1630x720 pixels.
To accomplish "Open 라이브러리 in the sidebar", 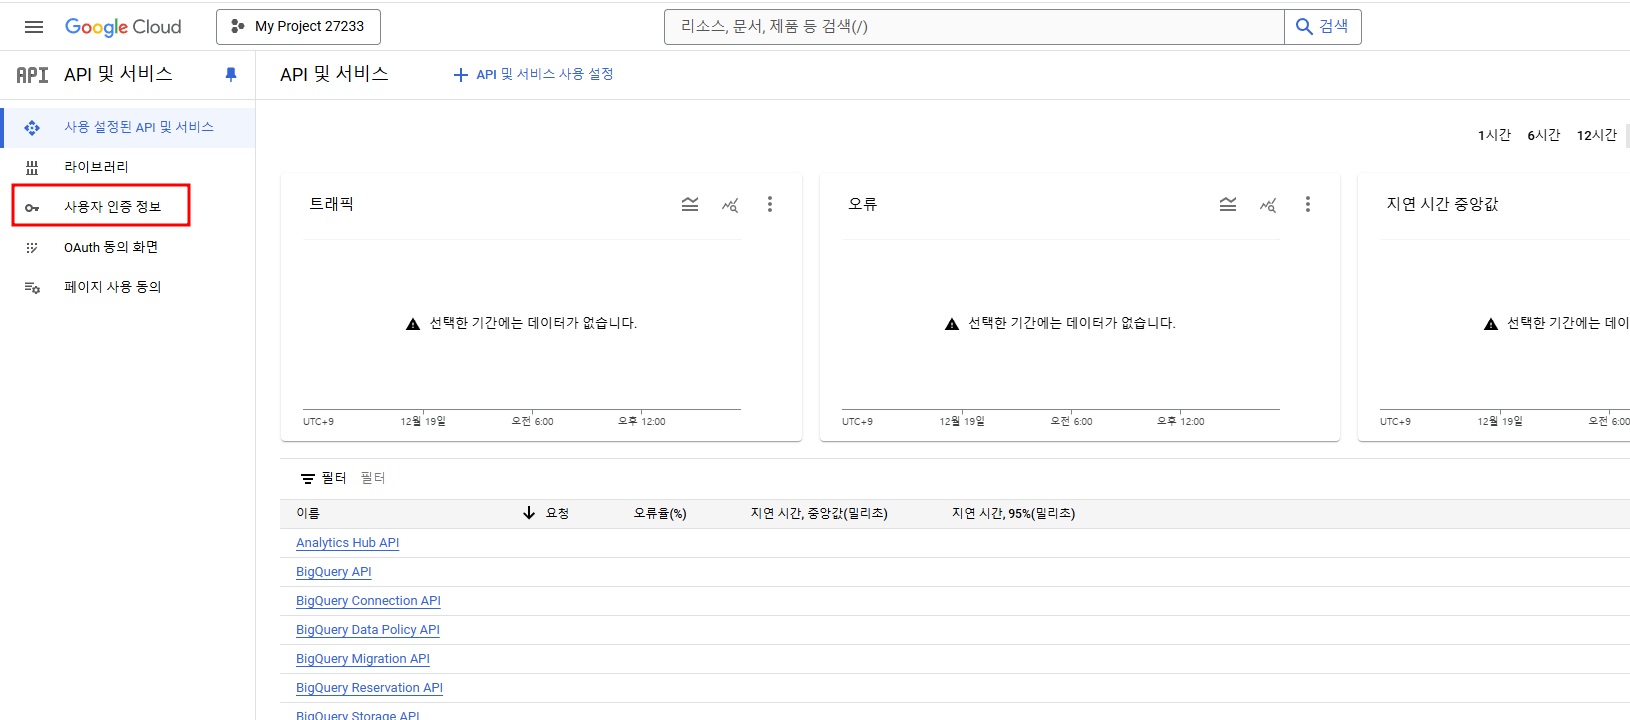I will [x=128, y=167].
